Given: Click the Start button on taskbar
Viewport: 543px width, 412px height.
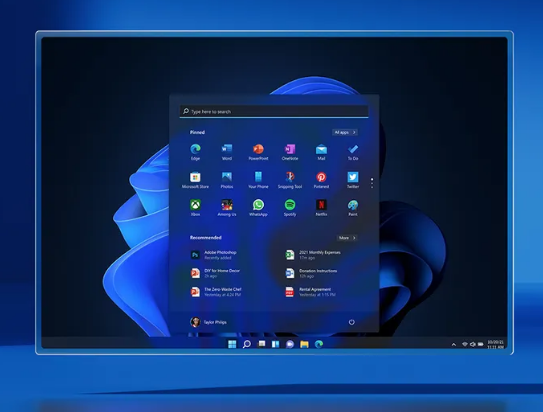Looking at the screenshot, I should click(232, 344).
